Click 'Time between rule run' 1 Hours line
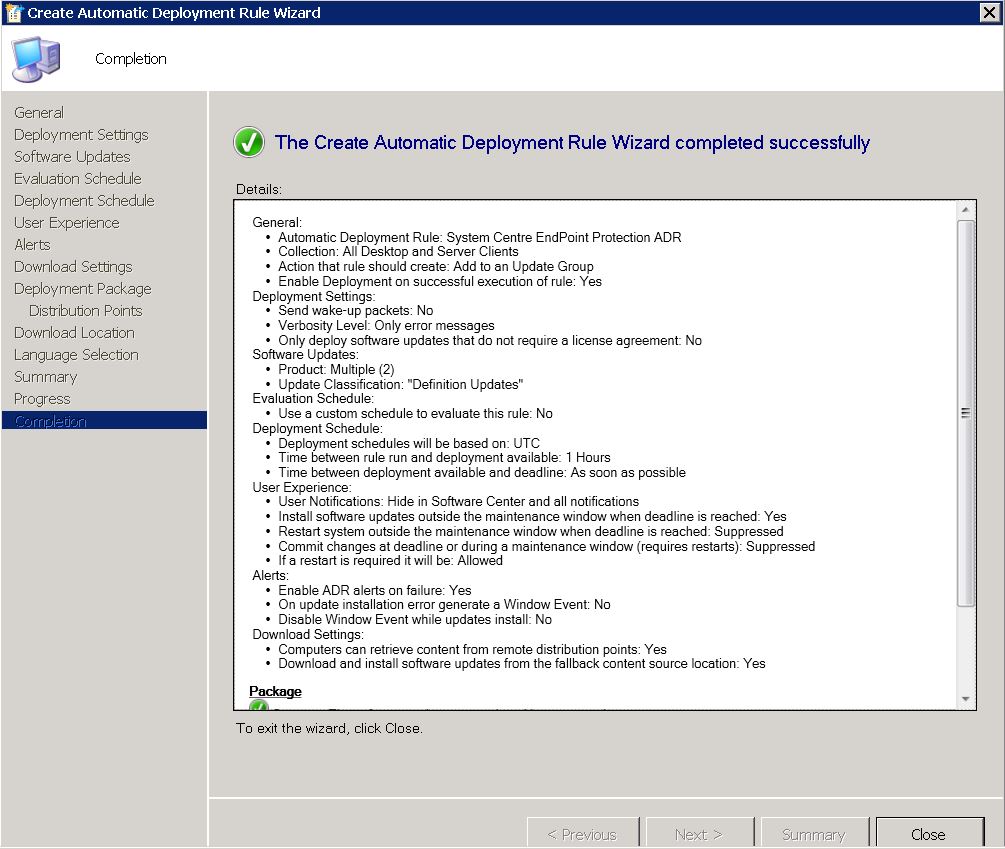 (x=444, y=457)
